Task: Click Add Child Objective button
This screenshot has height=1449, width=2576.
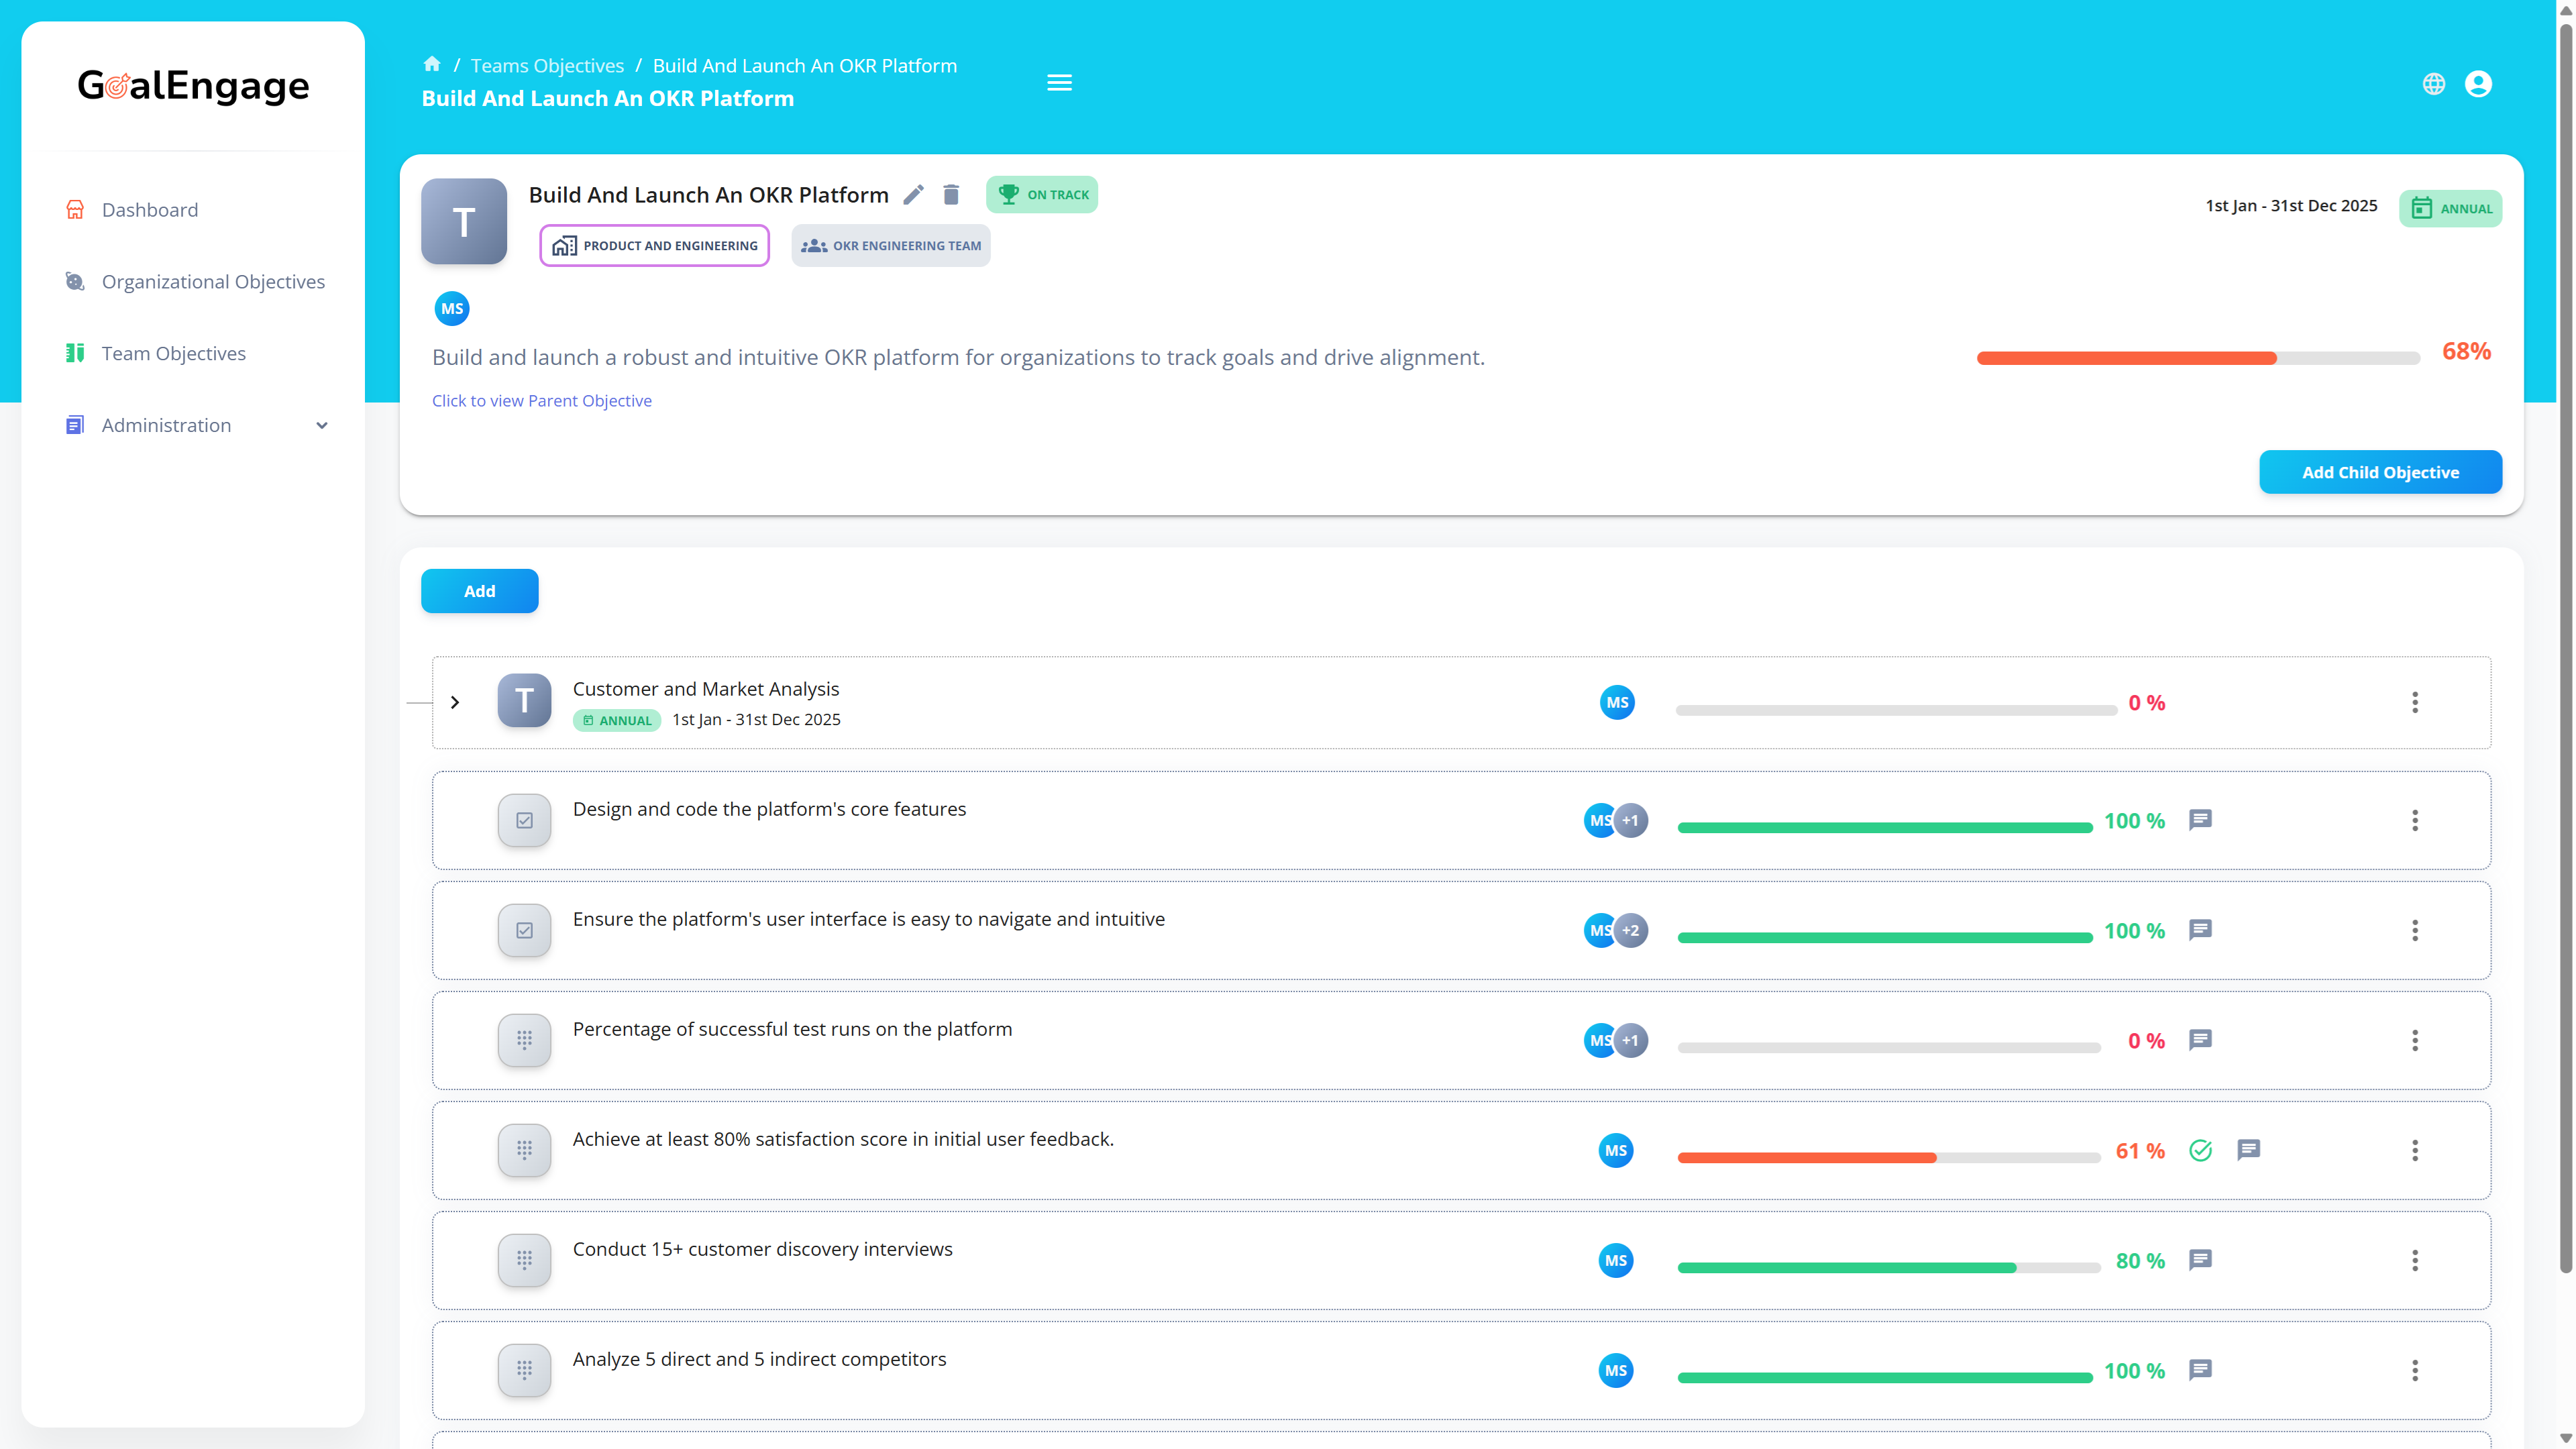Action: [2380, 472]
